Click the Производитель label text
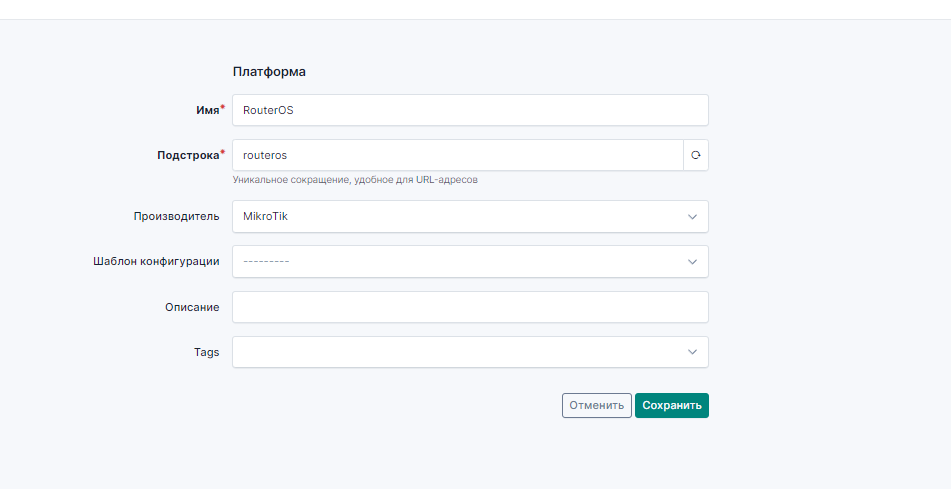 point(177,216)
